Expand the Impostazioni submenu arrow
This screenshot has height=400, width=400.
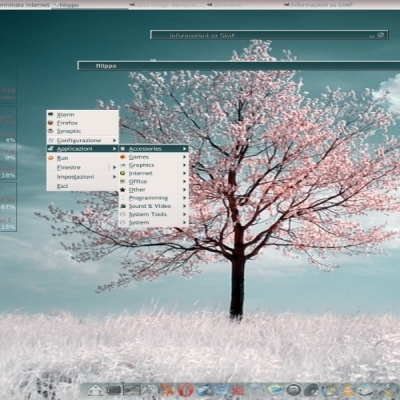coord(114,177)
